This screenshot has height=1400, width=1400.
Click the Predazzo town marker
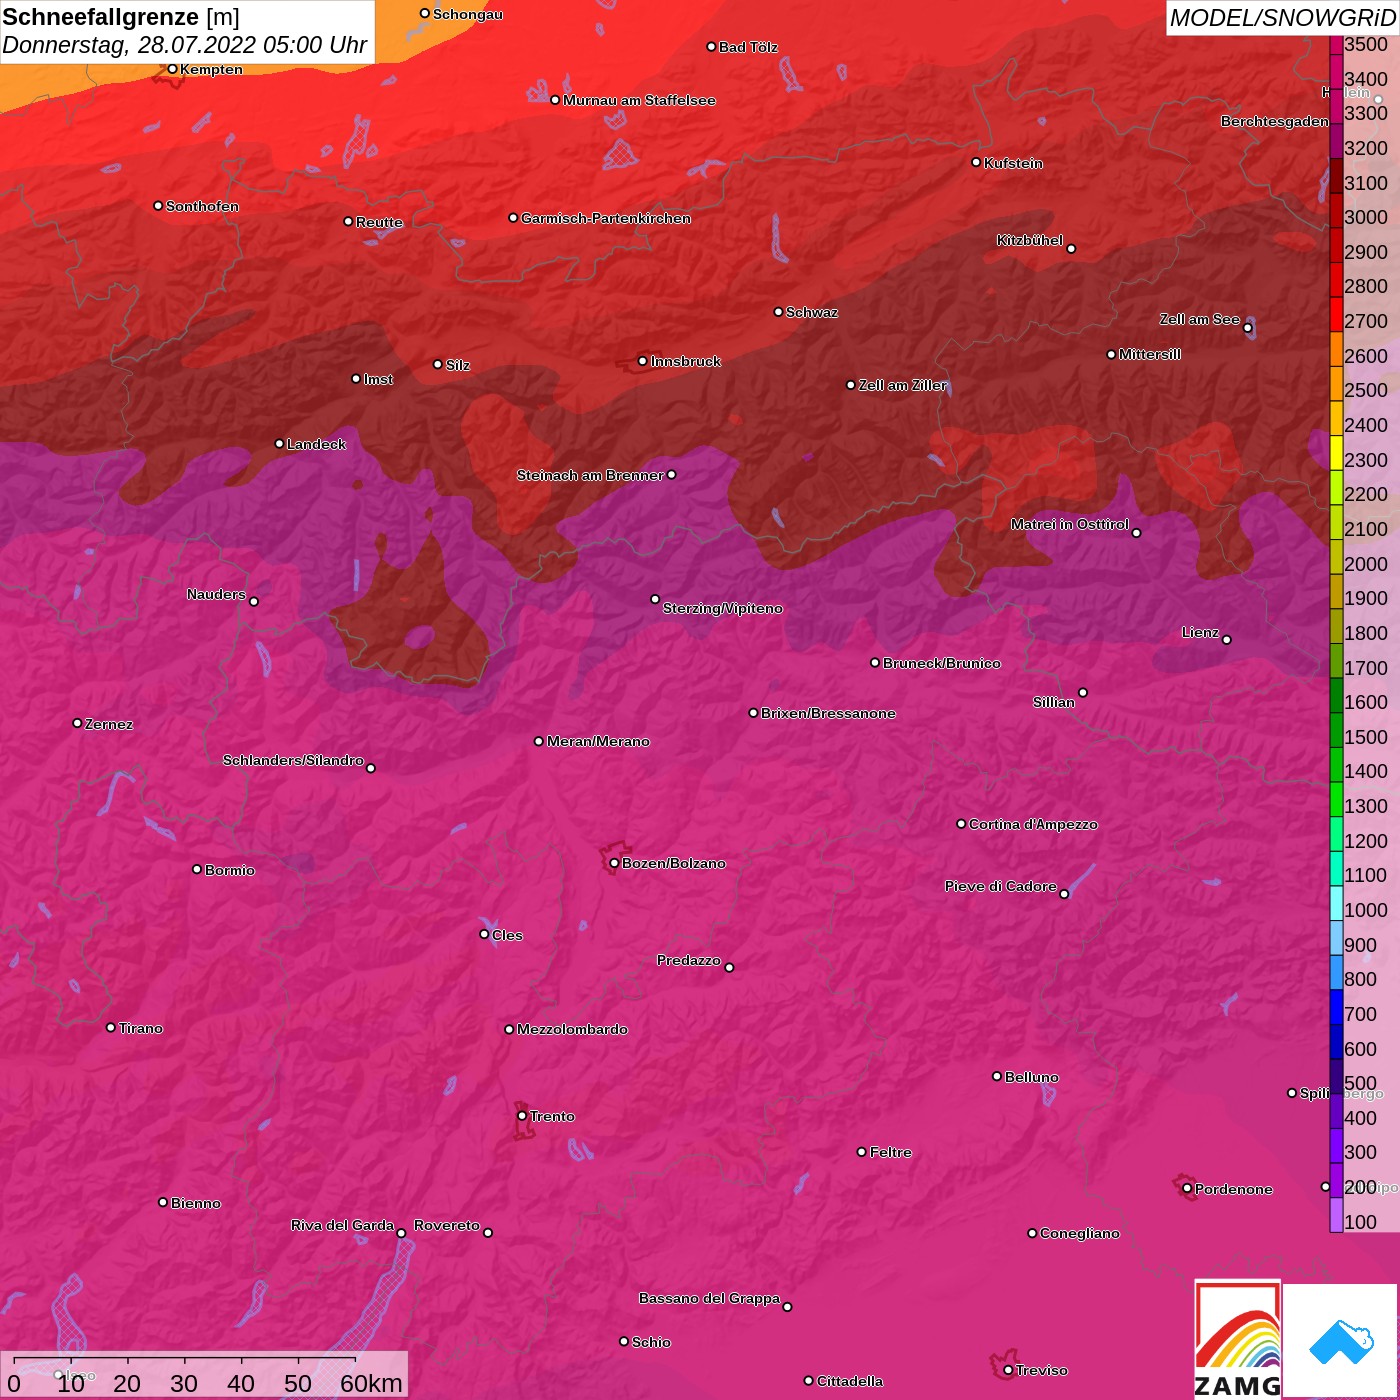pyautogui.click(x=729, y=968)
